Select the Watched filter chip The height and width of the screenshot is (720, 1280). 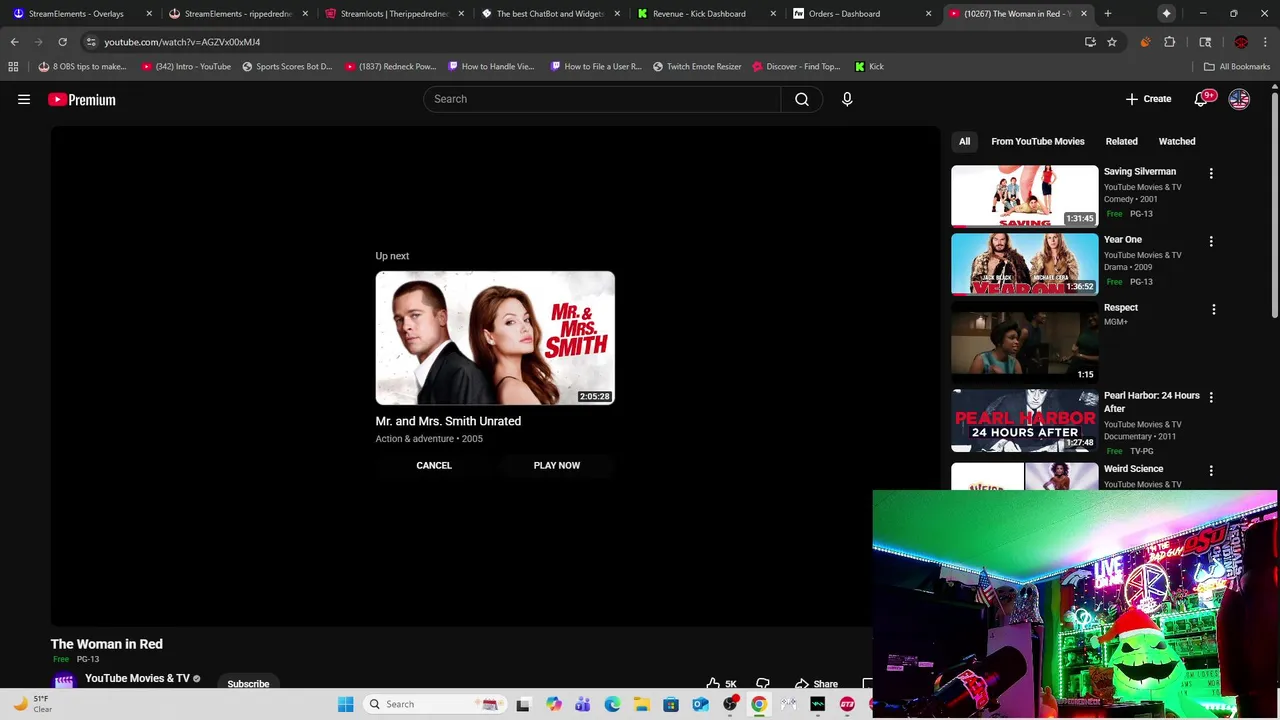pyautogui.click(x=1177, y=141)
